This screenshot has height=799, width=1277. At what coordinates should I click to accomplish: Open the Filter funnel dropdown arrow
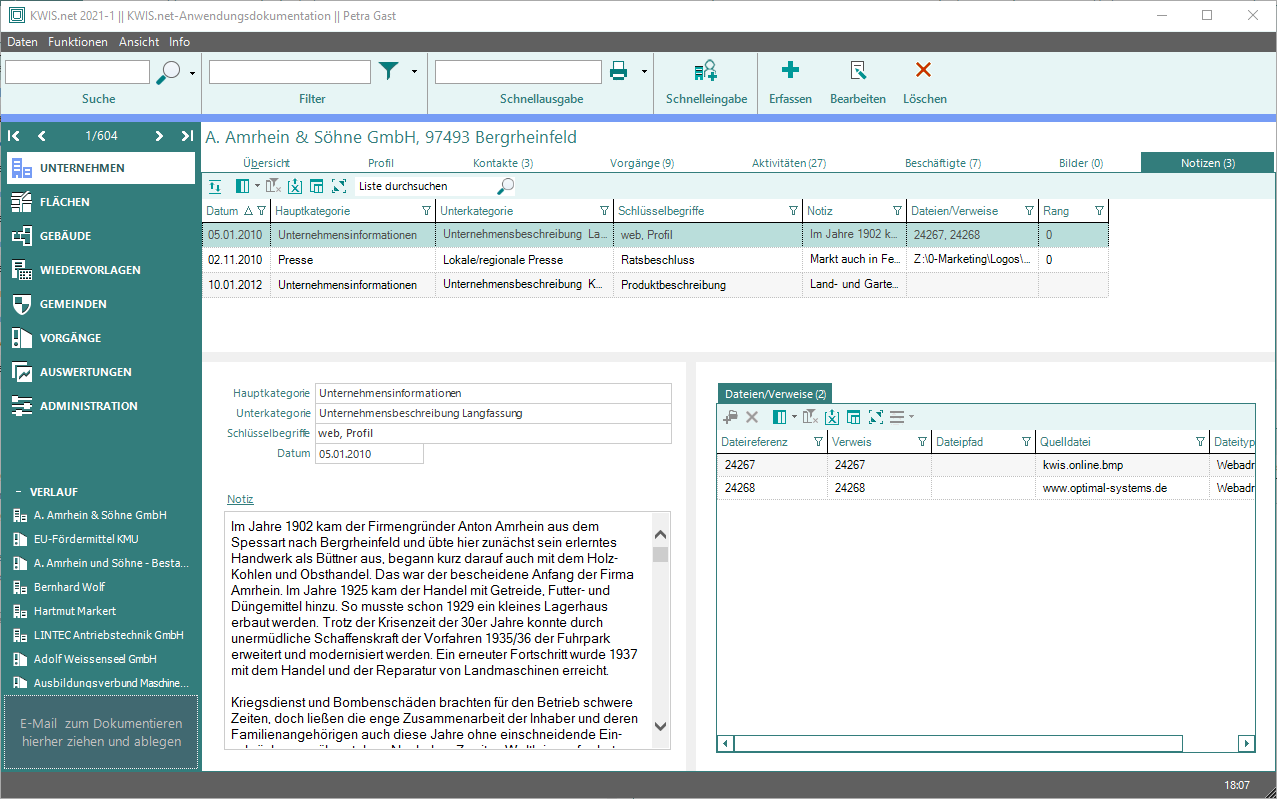point(414,71)
